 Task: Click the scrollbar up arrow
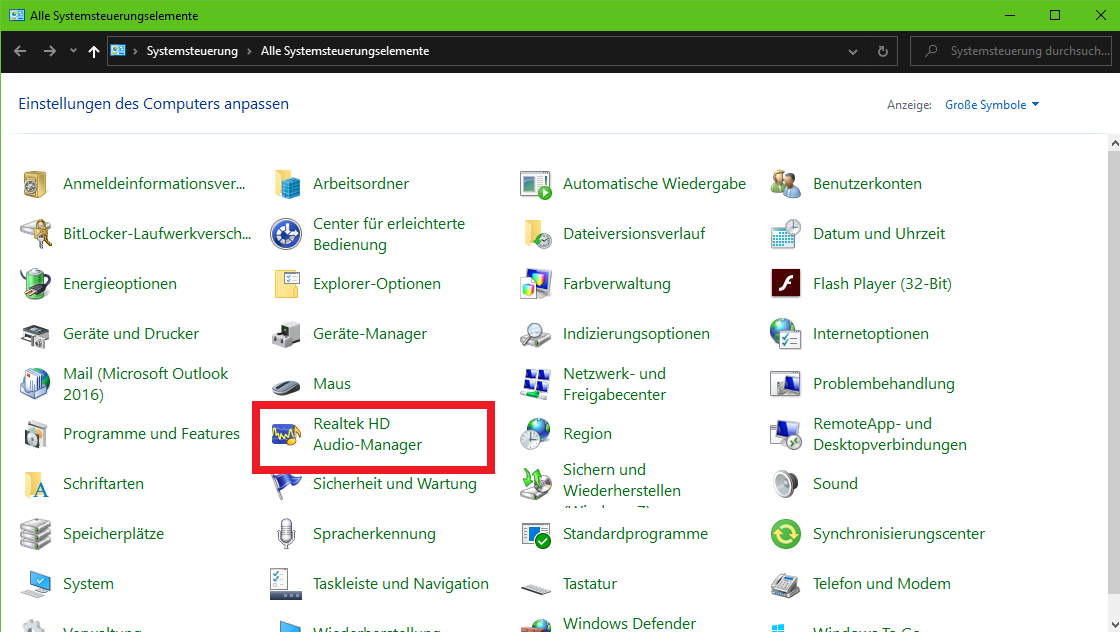pos(1114,144)
